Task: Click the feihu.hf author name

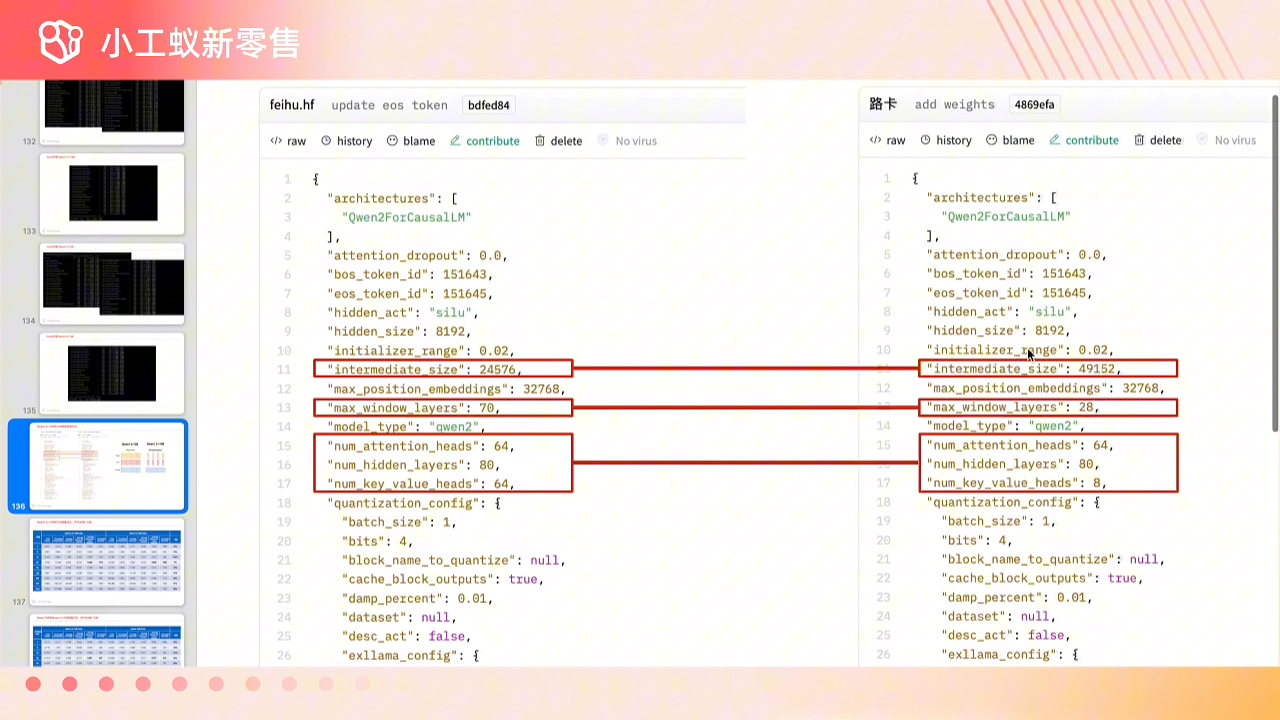Action: coord(292,105)
